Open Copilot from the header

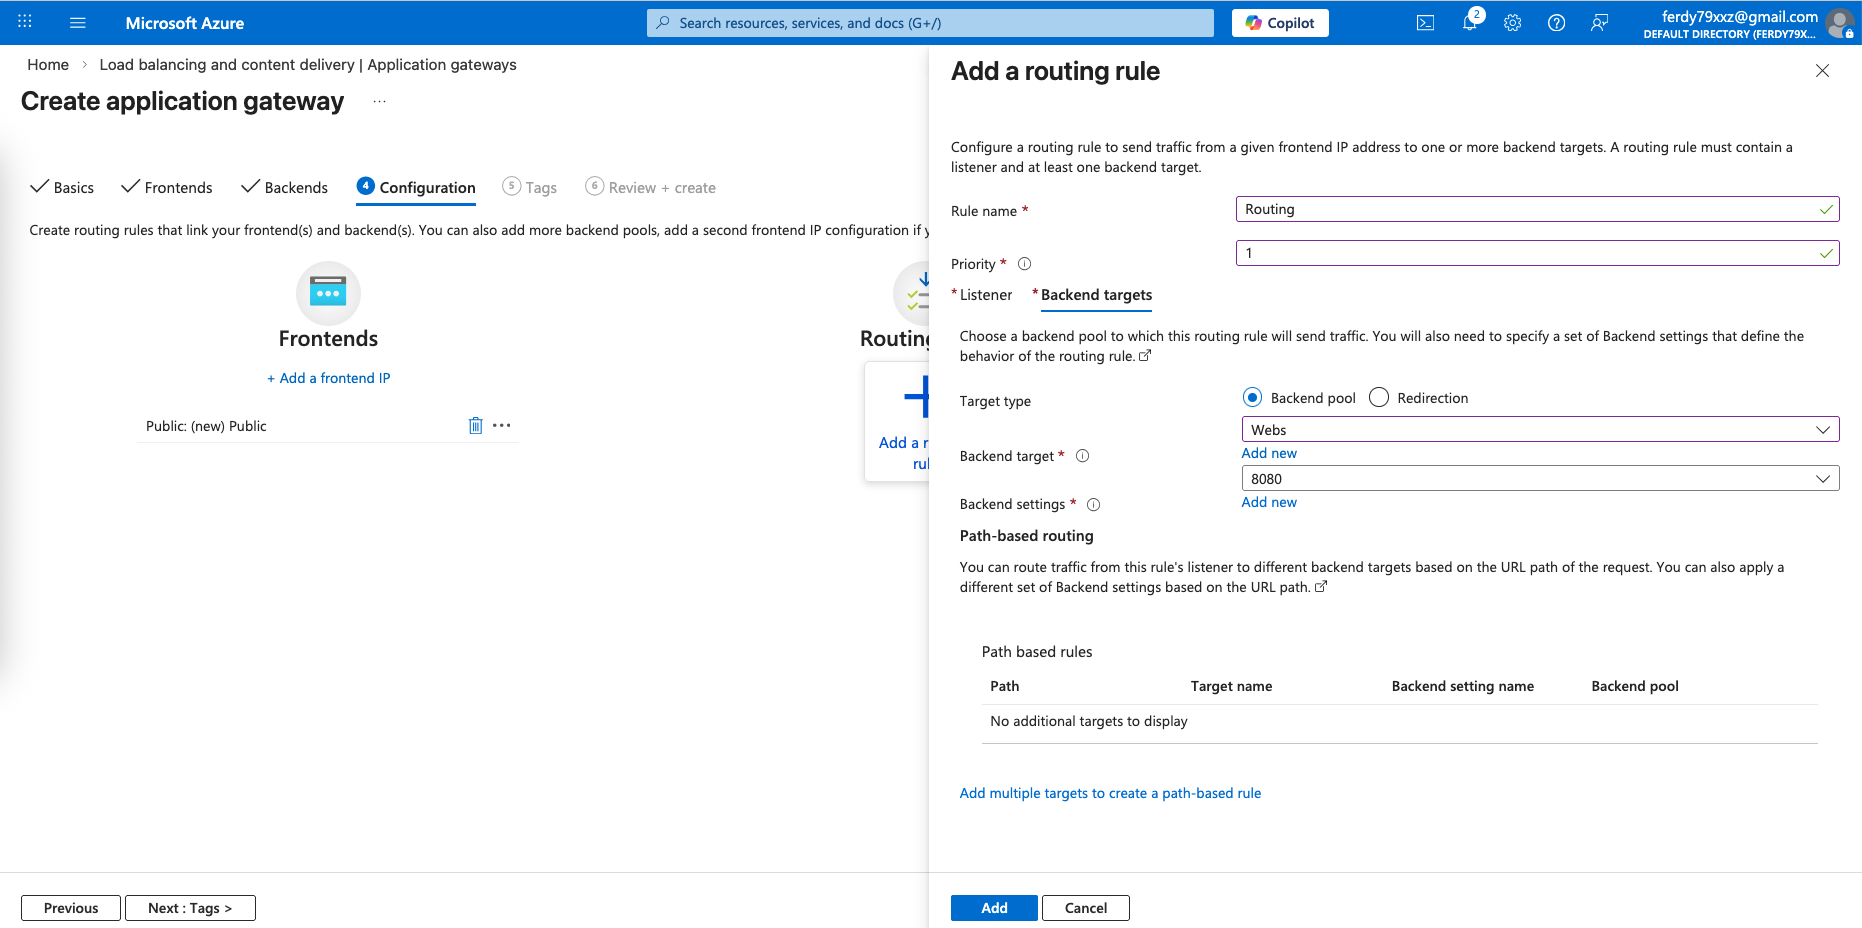tap(1280, 23)
